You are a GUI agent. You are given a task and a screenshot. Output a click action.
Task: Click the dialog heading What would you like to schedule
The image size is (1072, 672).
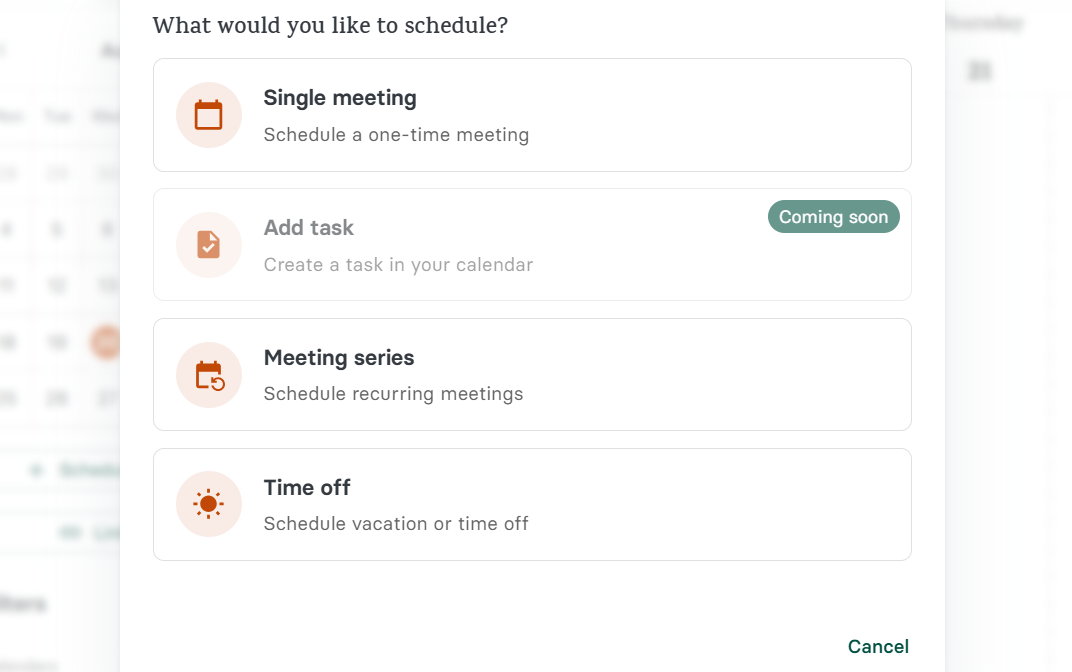[x=330, y=25]
